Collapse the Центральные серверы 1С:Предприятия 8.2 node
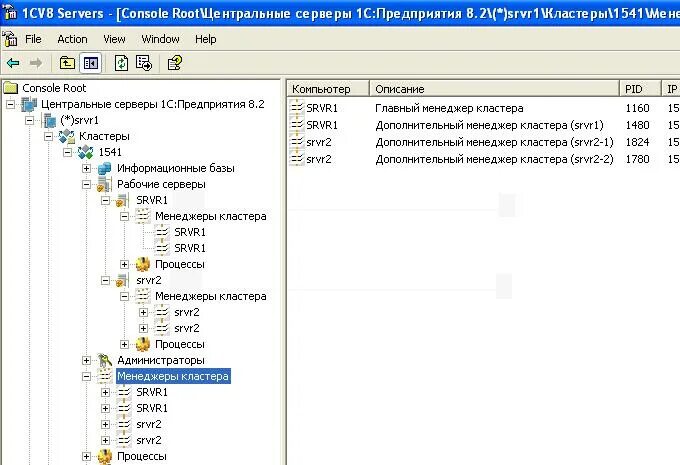Image resolution: width=680 pixels, height=465 pixels. [10, 104]
